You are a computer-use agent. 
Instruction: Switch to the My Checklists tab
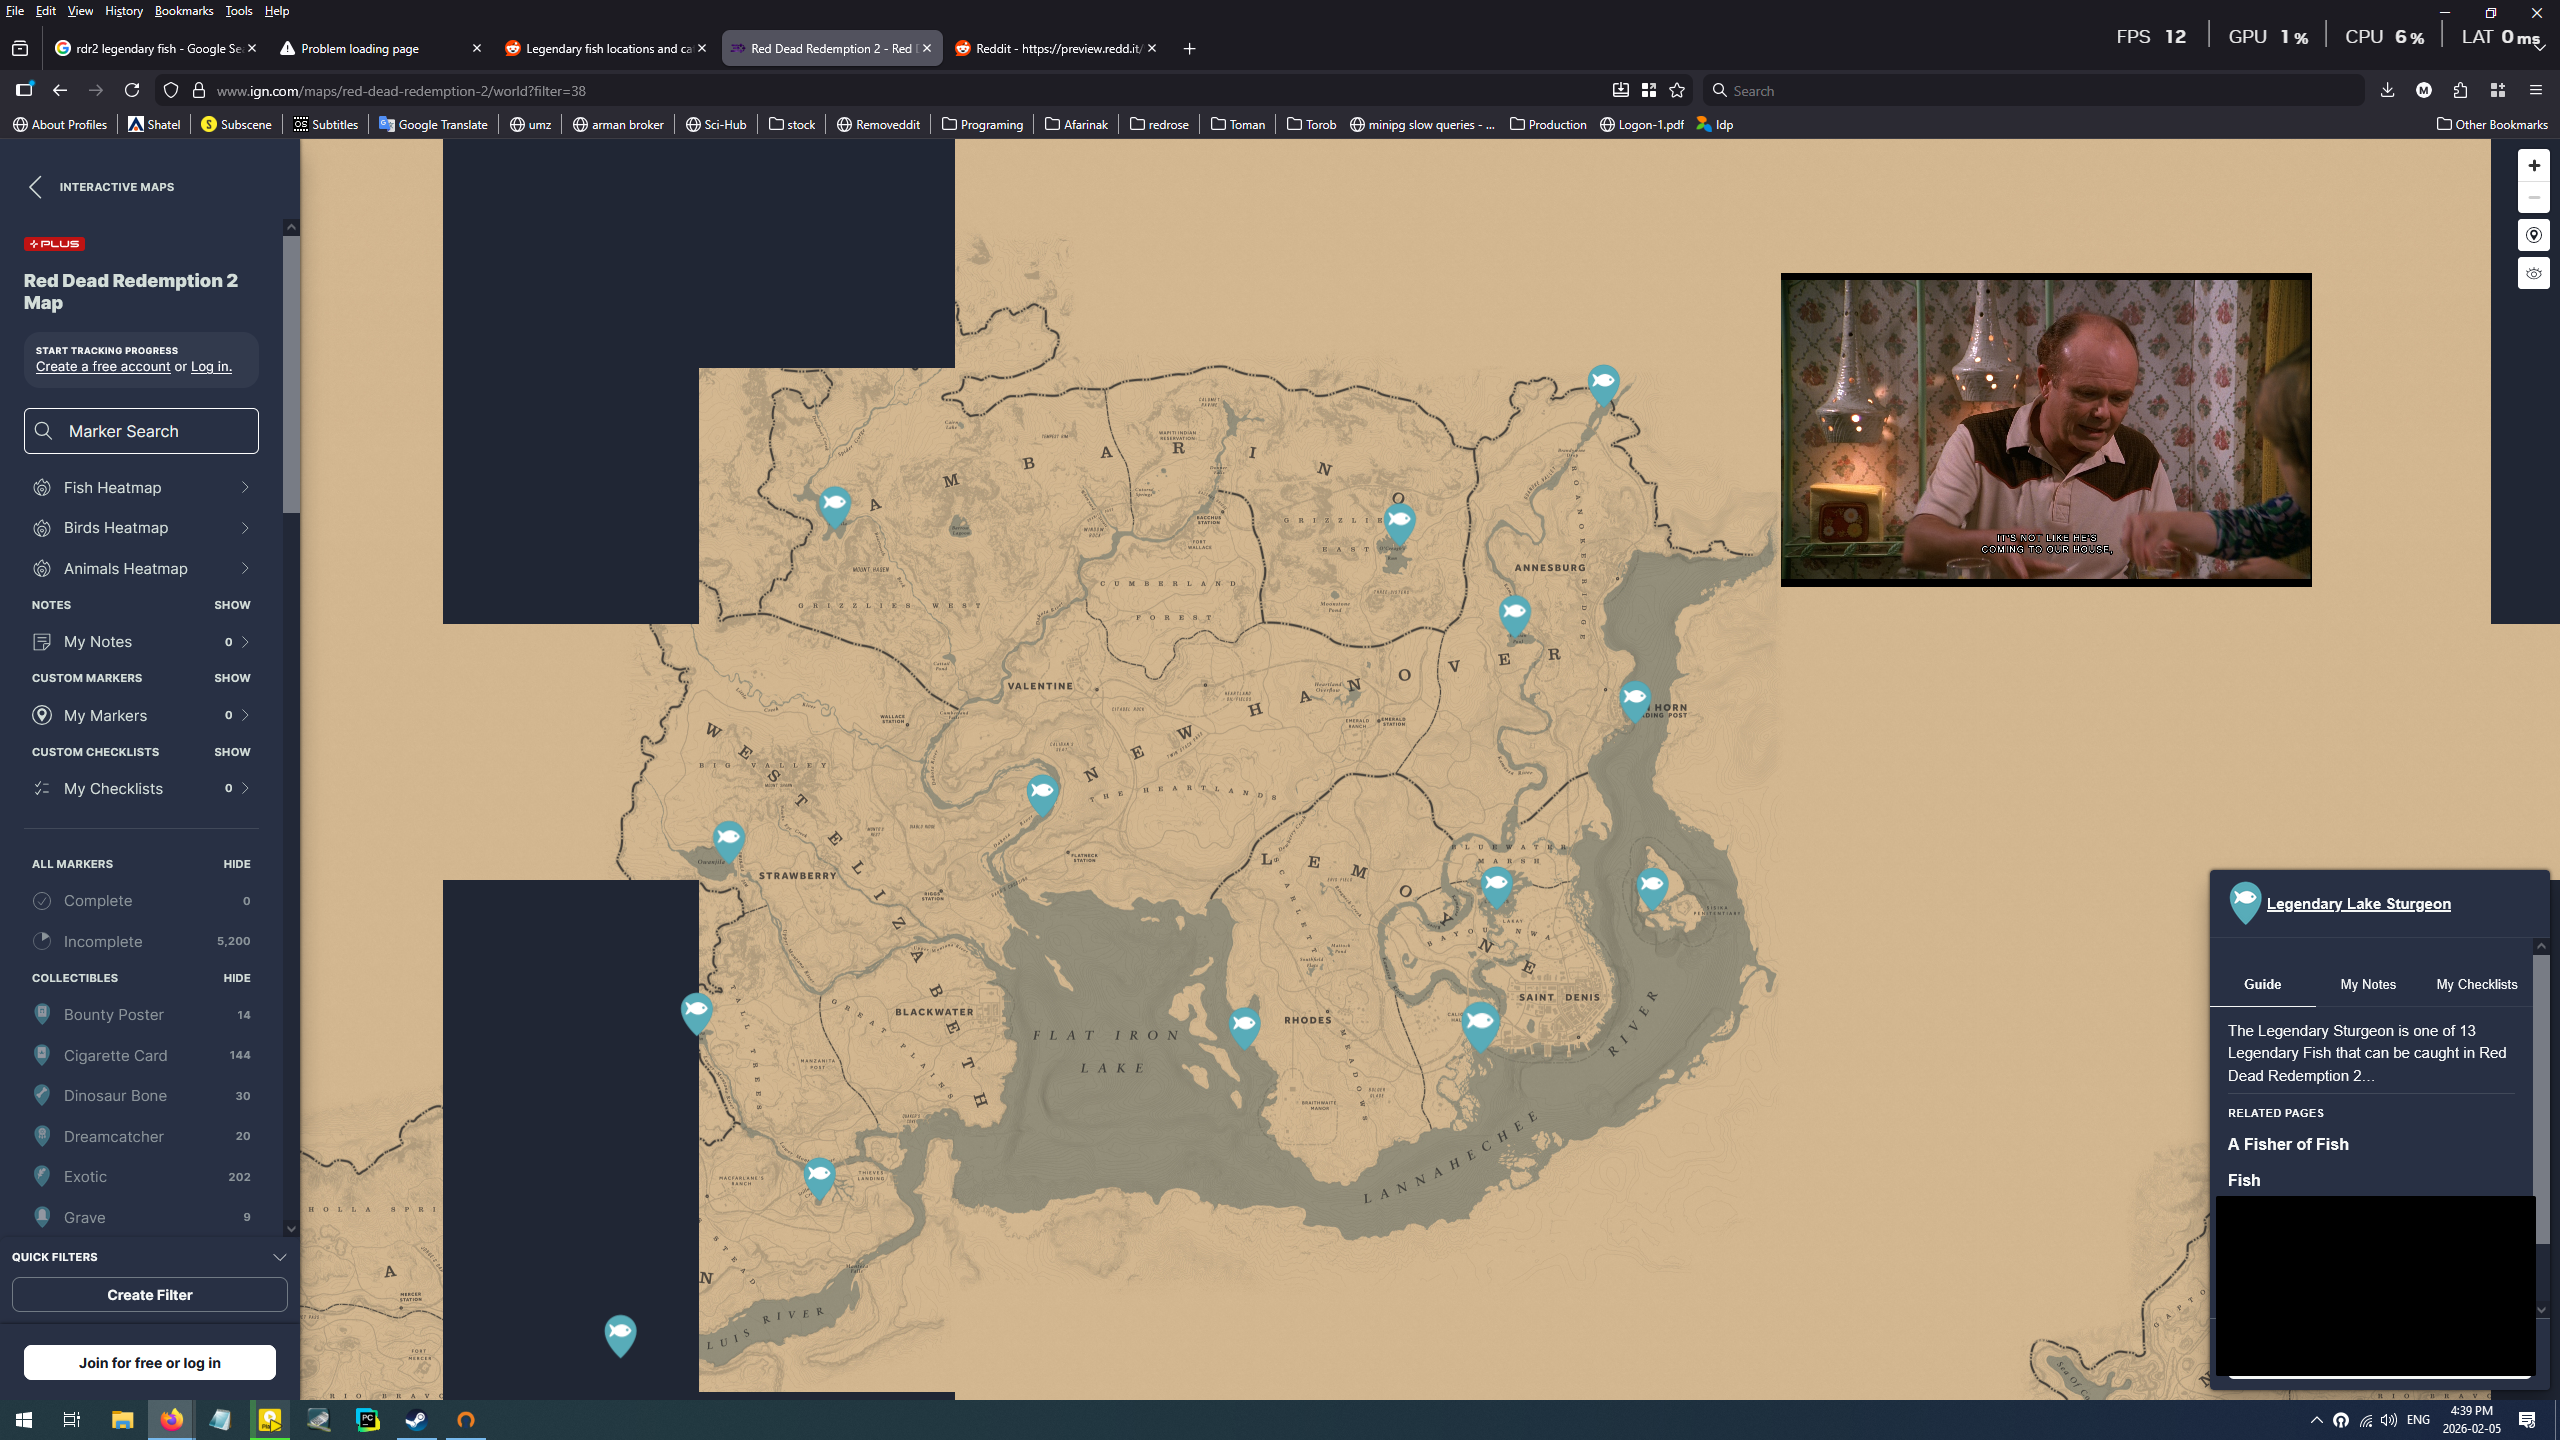click(2476, 984)
